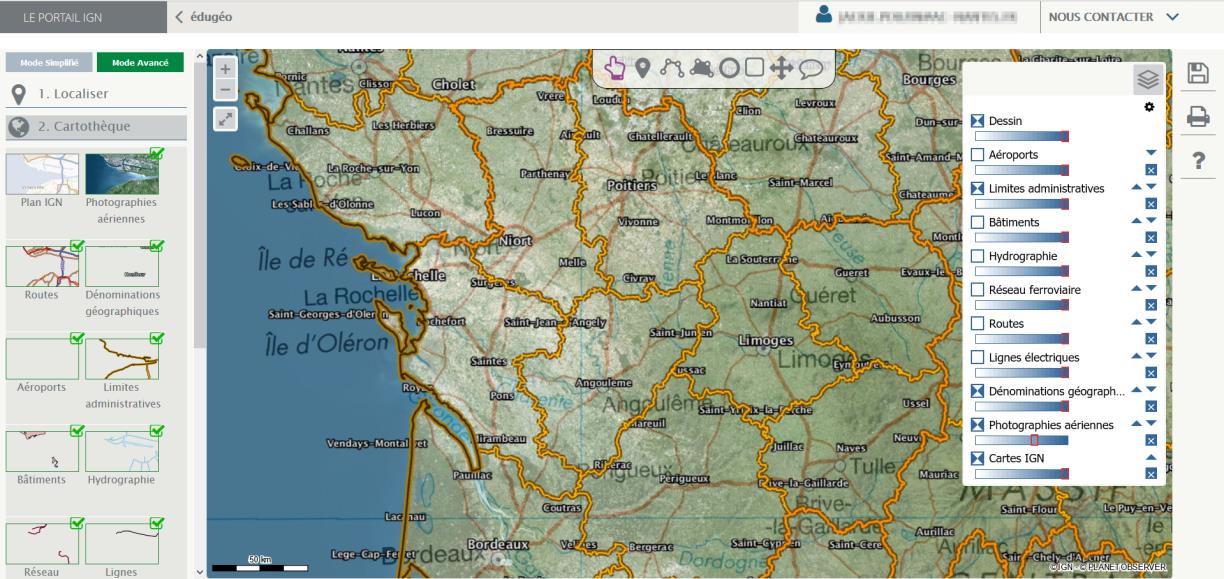
Task: Switch to Mode Simplifié
Action: 48,62
